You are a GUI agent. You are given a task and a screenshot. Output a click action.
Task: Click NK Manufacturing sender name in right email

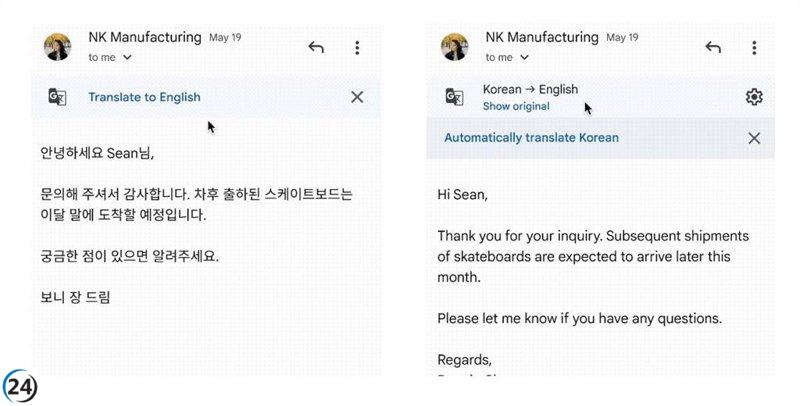coord(541,38)
